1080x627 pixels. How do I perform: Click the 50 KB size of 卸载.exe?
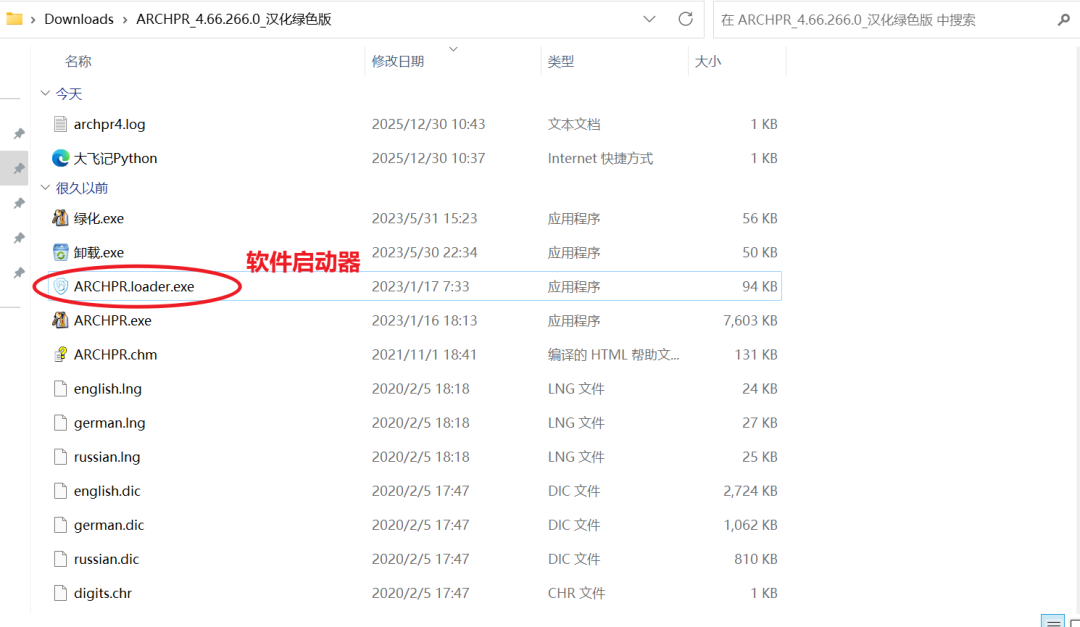coord(760,252)
